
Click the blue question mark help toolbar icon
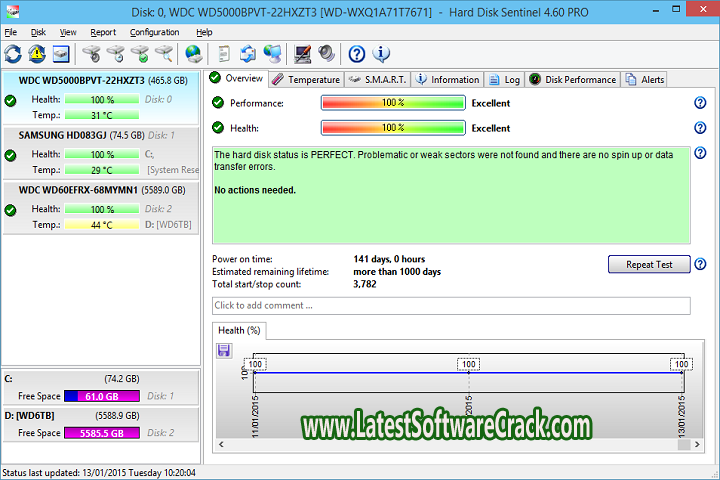click(x=357, y=54)
